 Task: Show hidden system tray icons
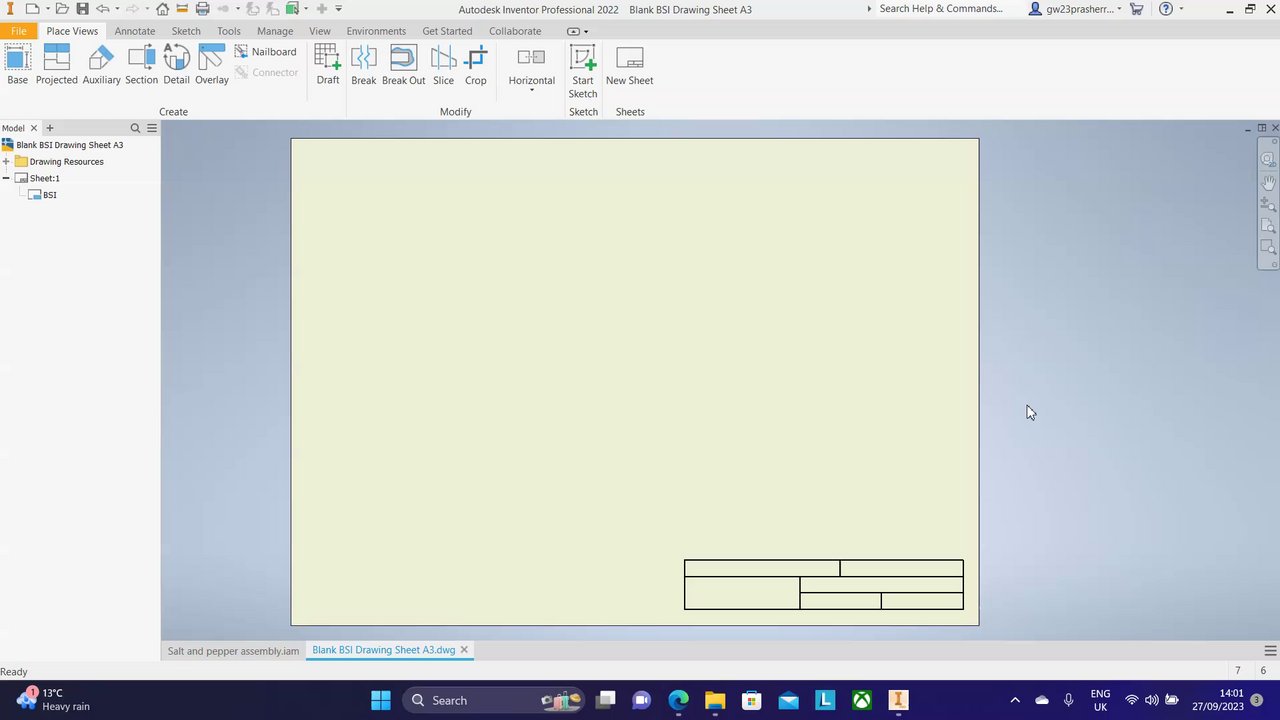click(x=1015, y=700)
